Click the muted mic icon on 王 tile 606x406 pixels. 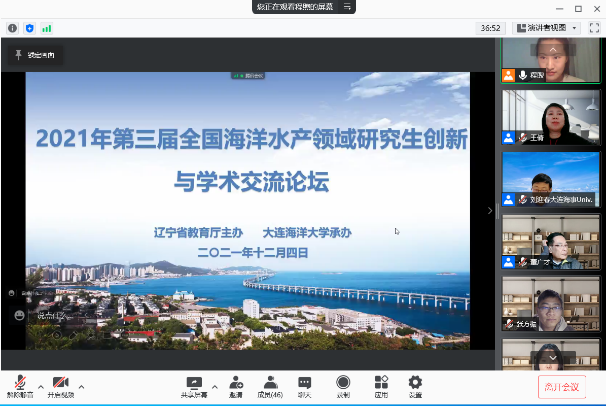pos(523,138)
